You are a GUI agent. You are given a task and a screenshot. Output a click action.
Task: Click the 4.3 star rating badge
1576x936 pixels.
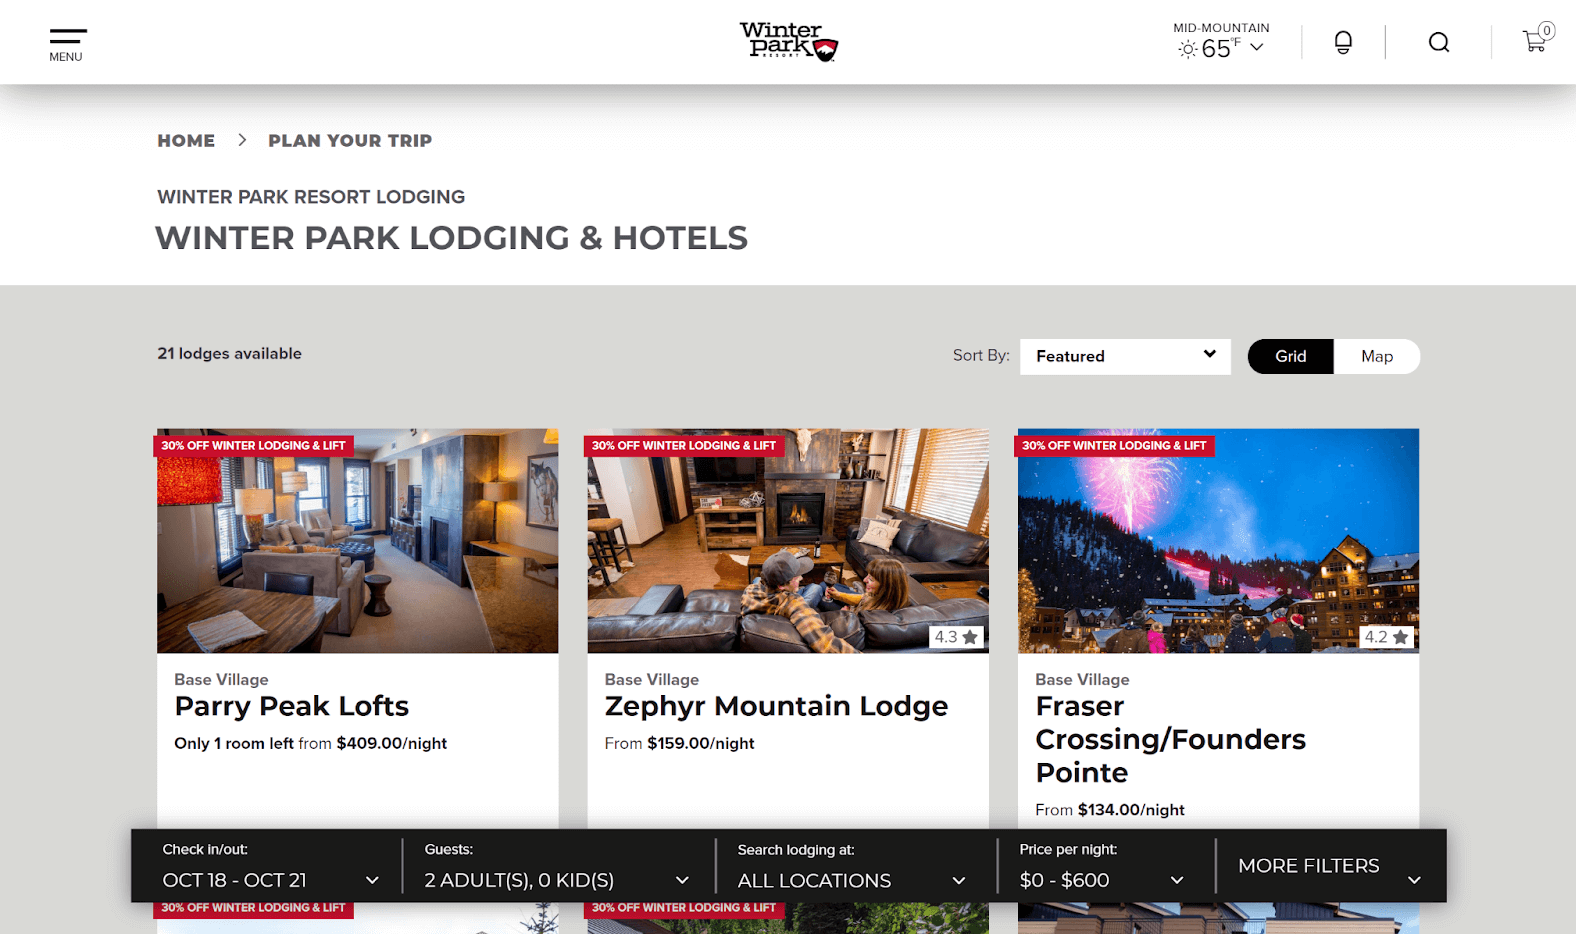(x=956, y=637)
